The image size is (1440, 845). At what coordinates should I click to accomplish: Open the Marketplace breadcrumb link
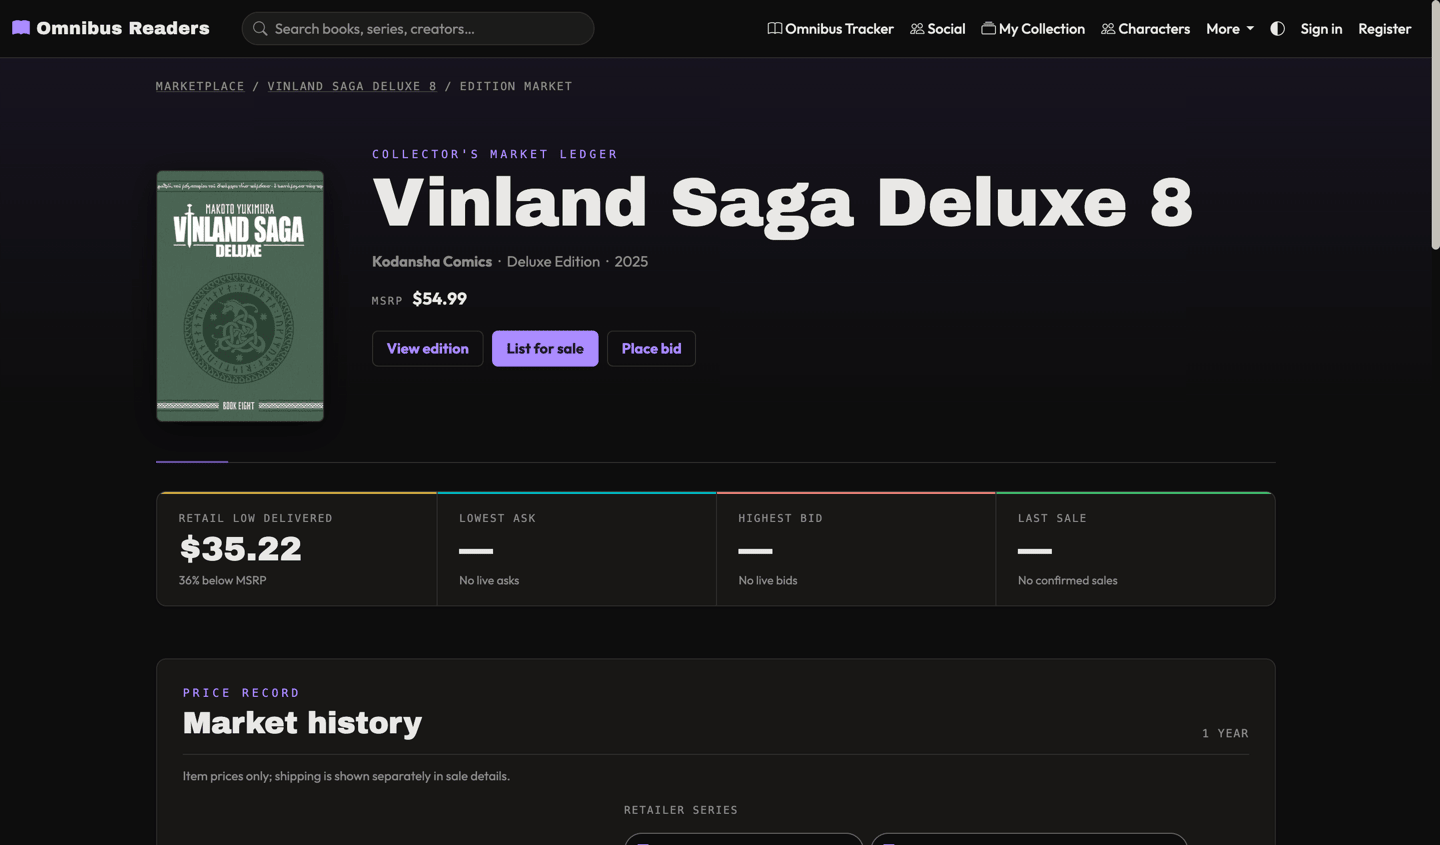click(200, 86)
